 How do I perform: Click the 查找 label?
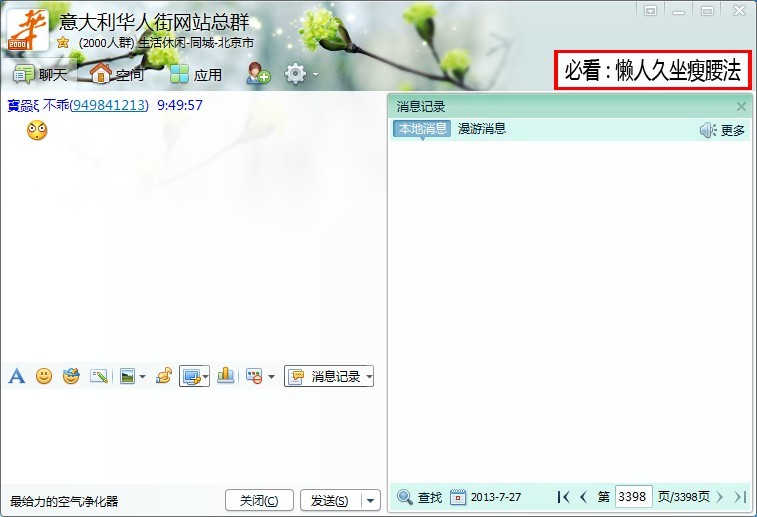pyautogui.click(x=430, y=497)
